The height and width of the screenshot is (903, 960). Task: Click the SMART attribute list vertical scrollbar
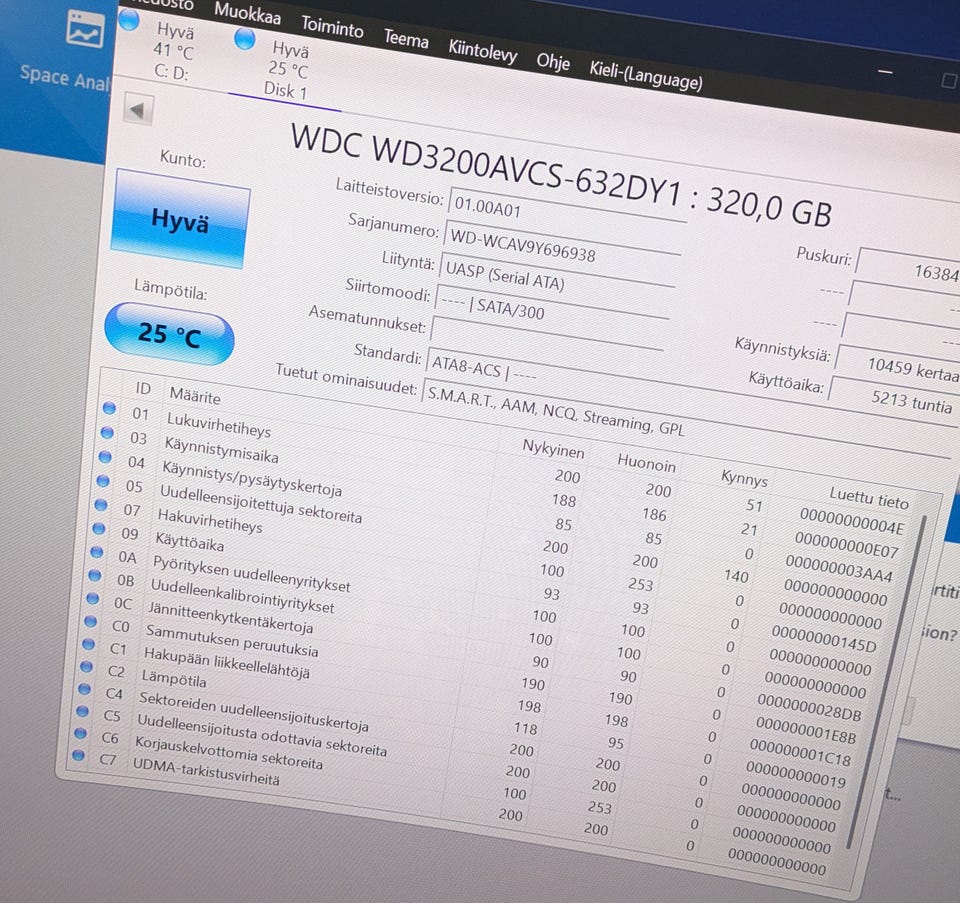[885, 682]
